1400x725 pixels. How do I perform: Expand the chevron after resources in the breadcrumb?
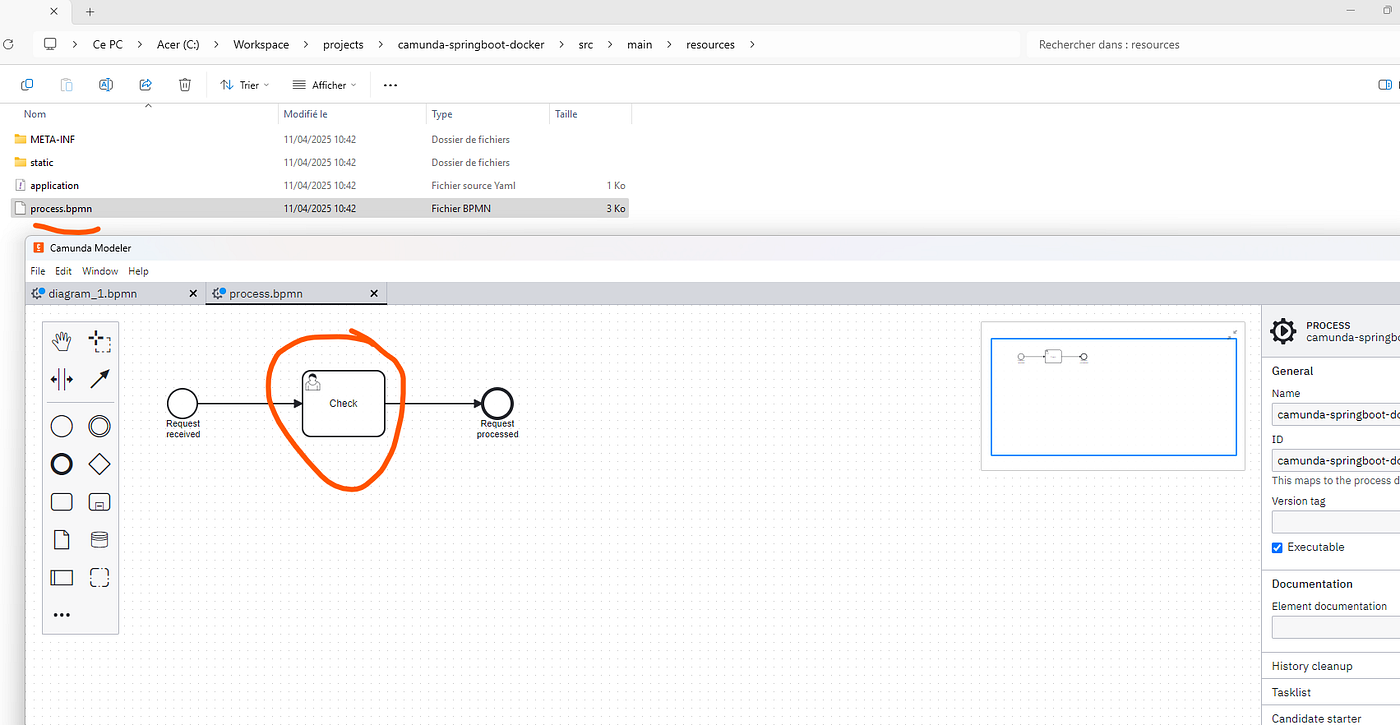tap(752, 45)
